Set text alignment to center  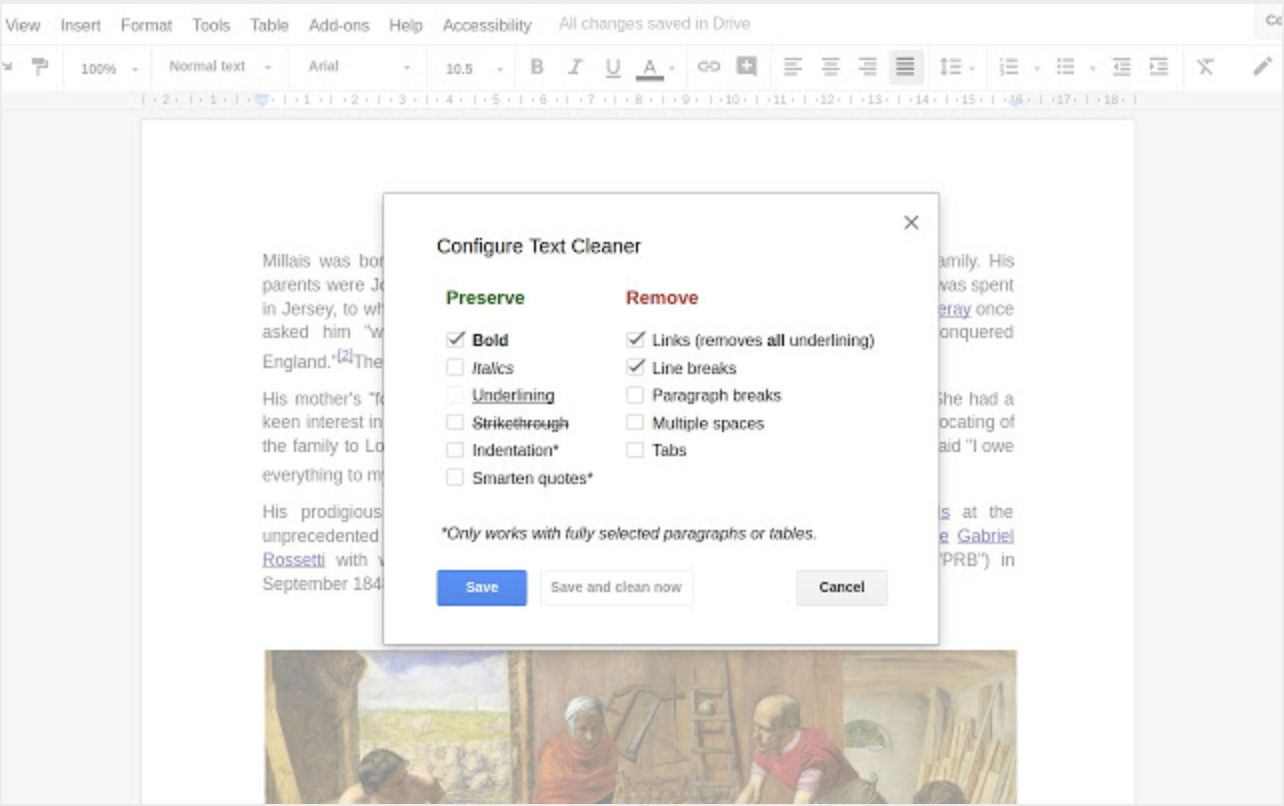coord(830,66)
